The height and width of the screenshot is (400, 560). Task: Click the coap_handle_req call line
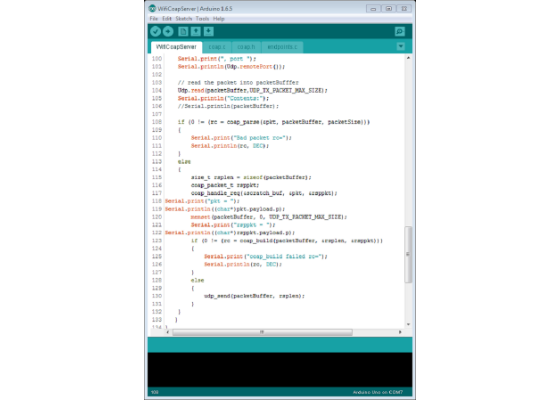click(x=264, y=193)
